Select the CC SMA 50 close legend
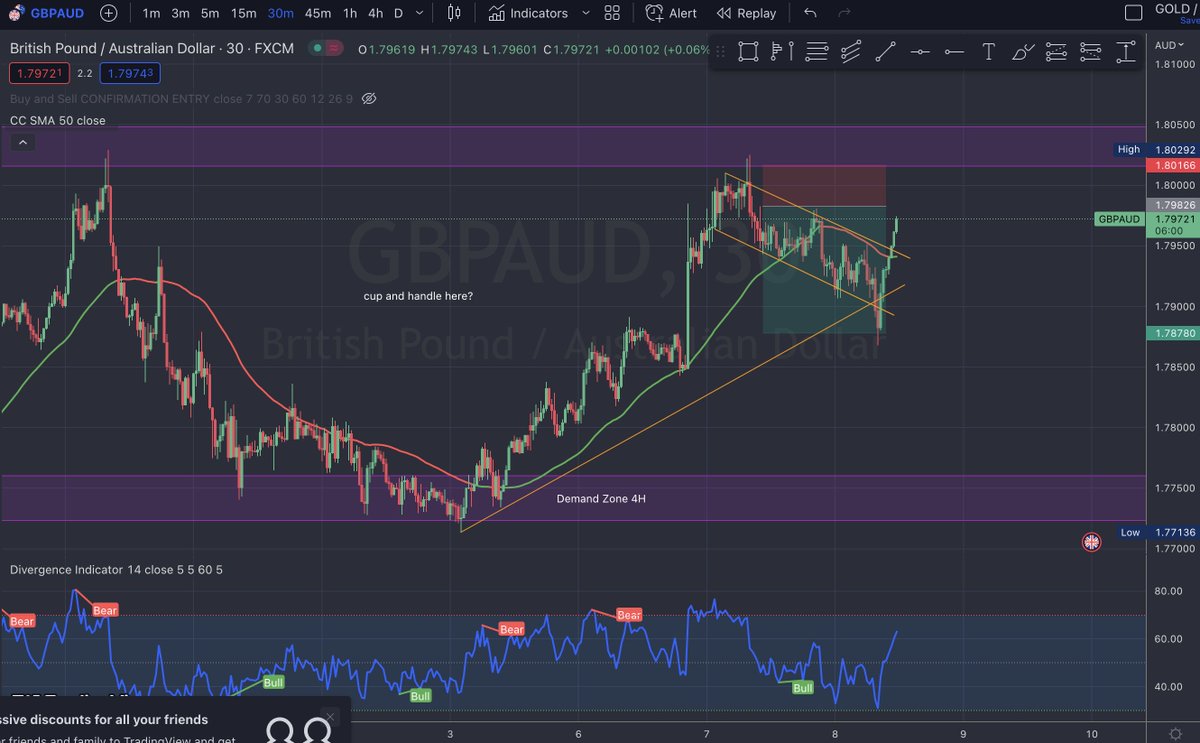 point(57,120)
